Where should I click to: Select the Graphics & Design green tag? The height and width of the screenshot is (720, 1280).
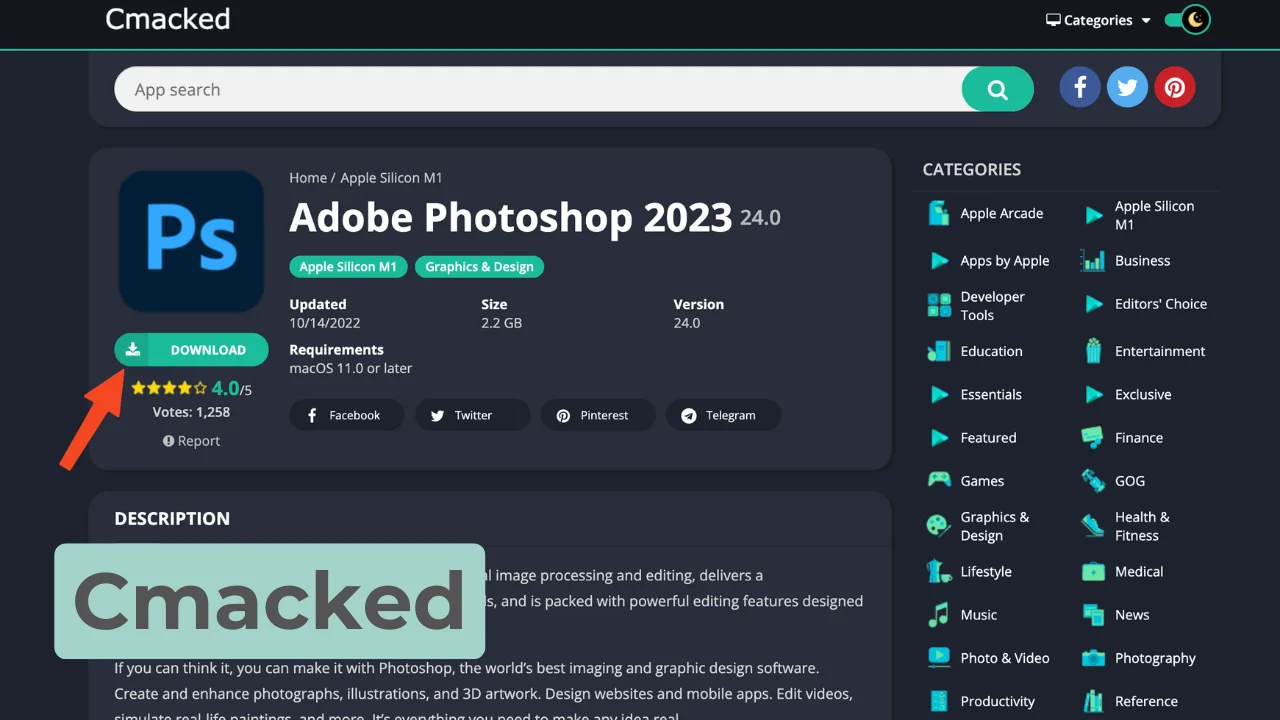coord(479,267)
